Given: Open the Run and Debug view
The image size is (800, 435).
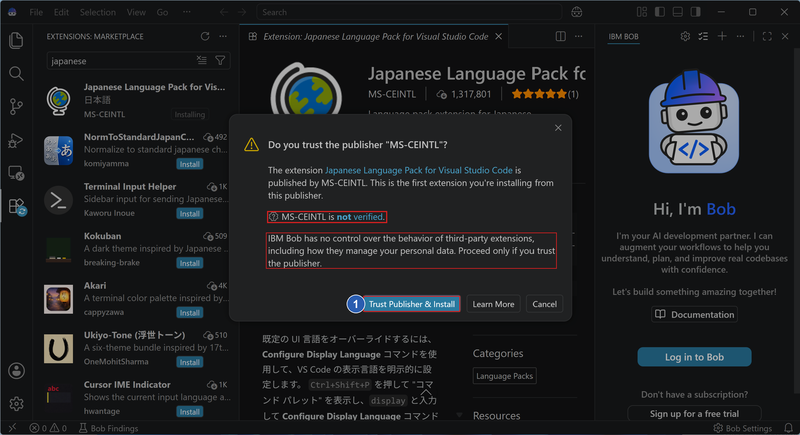Looking at the screenshot, I should point(16,140).
